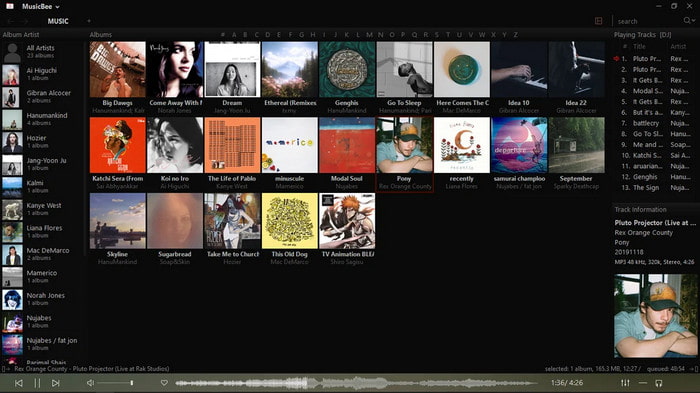
Task: Open the Album Artist panel header
Action: [21, 34]
